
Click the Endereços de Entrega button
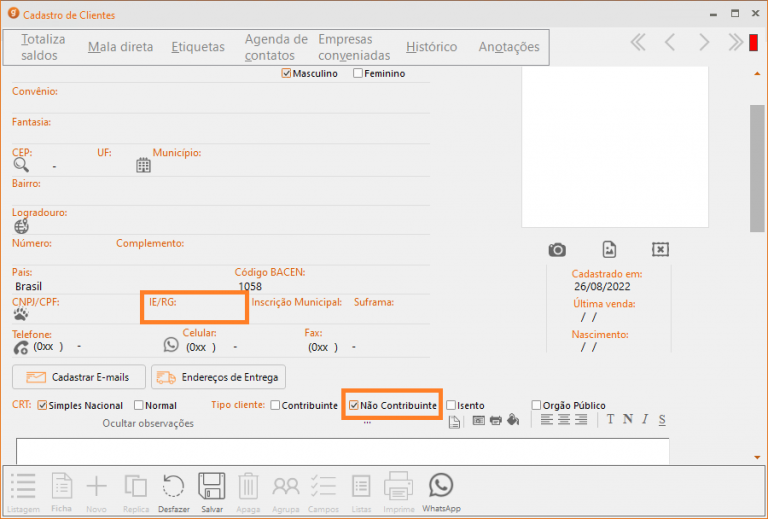[218, 377]
